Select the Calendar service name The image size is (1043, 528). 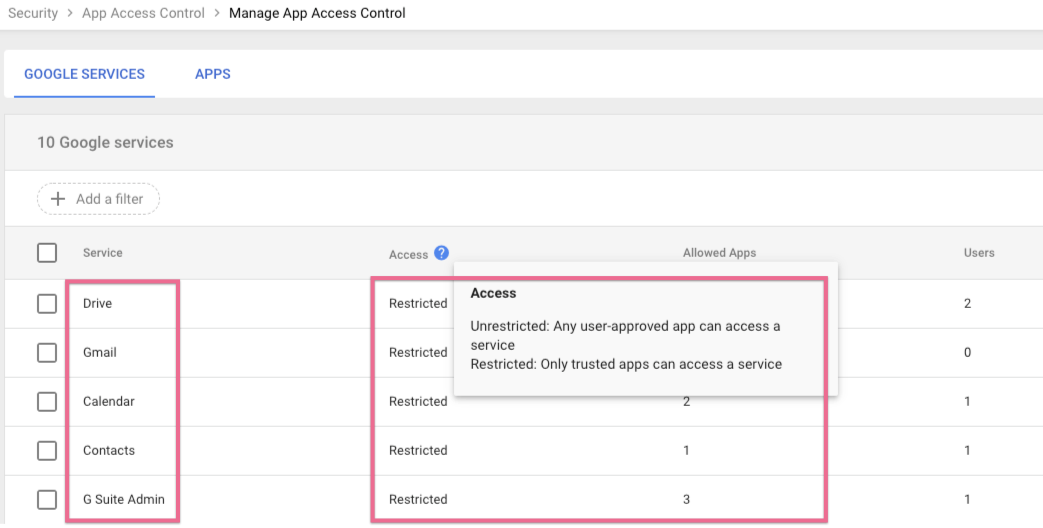click(x=108, y=401)
